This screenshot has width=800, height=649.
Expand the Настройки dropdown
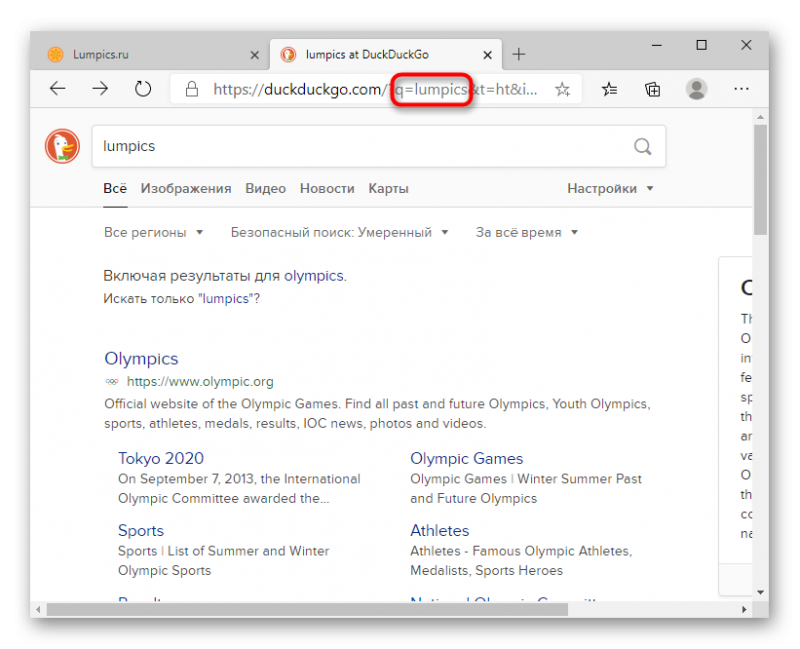(x=610, y=189)
